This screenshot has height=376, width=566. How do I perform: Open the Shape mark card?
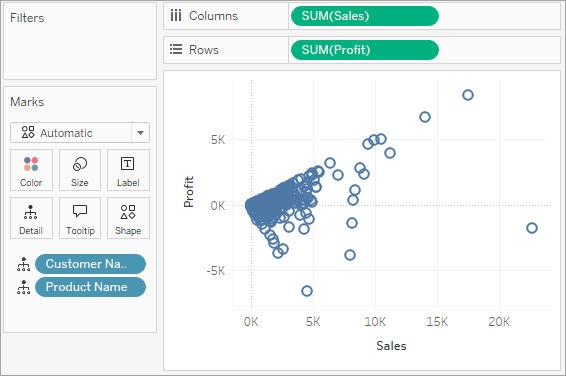[x=128, y=218]
